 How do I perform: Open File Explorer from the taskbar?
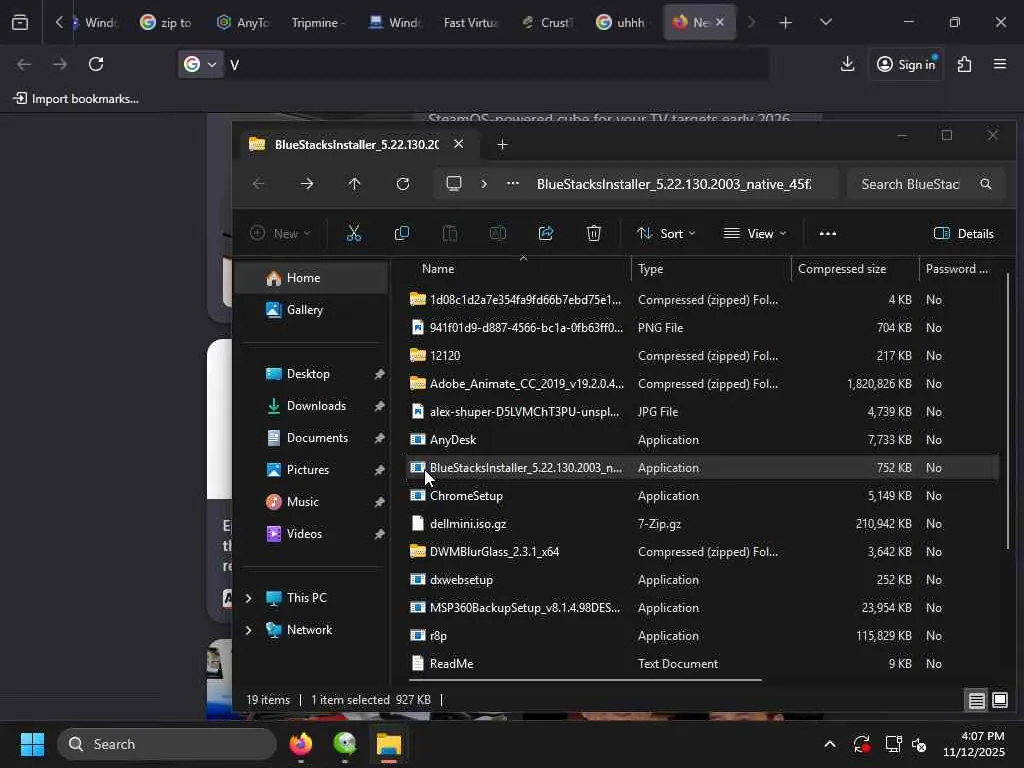(389, 744)
